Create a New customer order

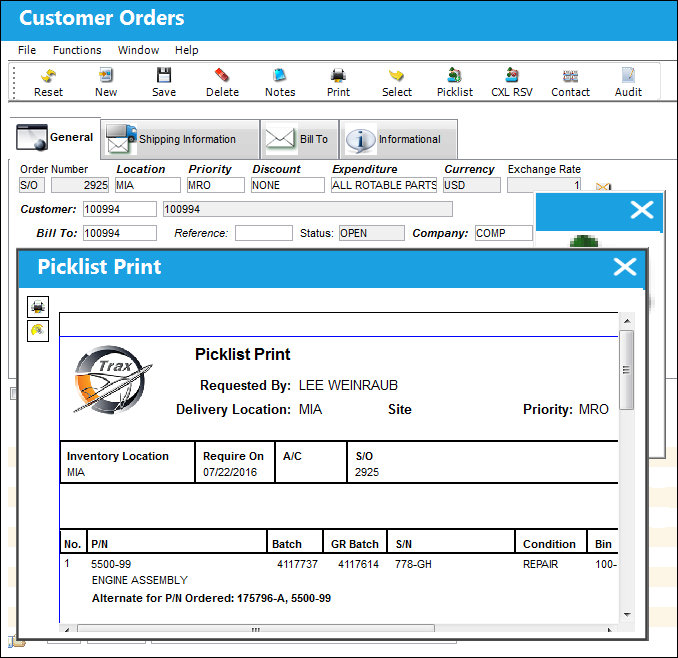coord(106,83)
